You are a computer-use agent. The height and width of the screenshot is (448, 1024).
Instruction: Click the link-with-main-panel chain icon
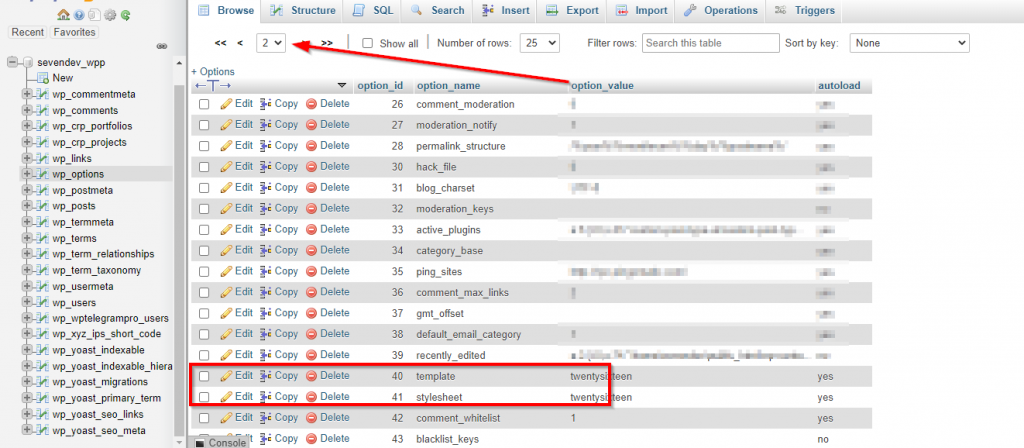163,46
